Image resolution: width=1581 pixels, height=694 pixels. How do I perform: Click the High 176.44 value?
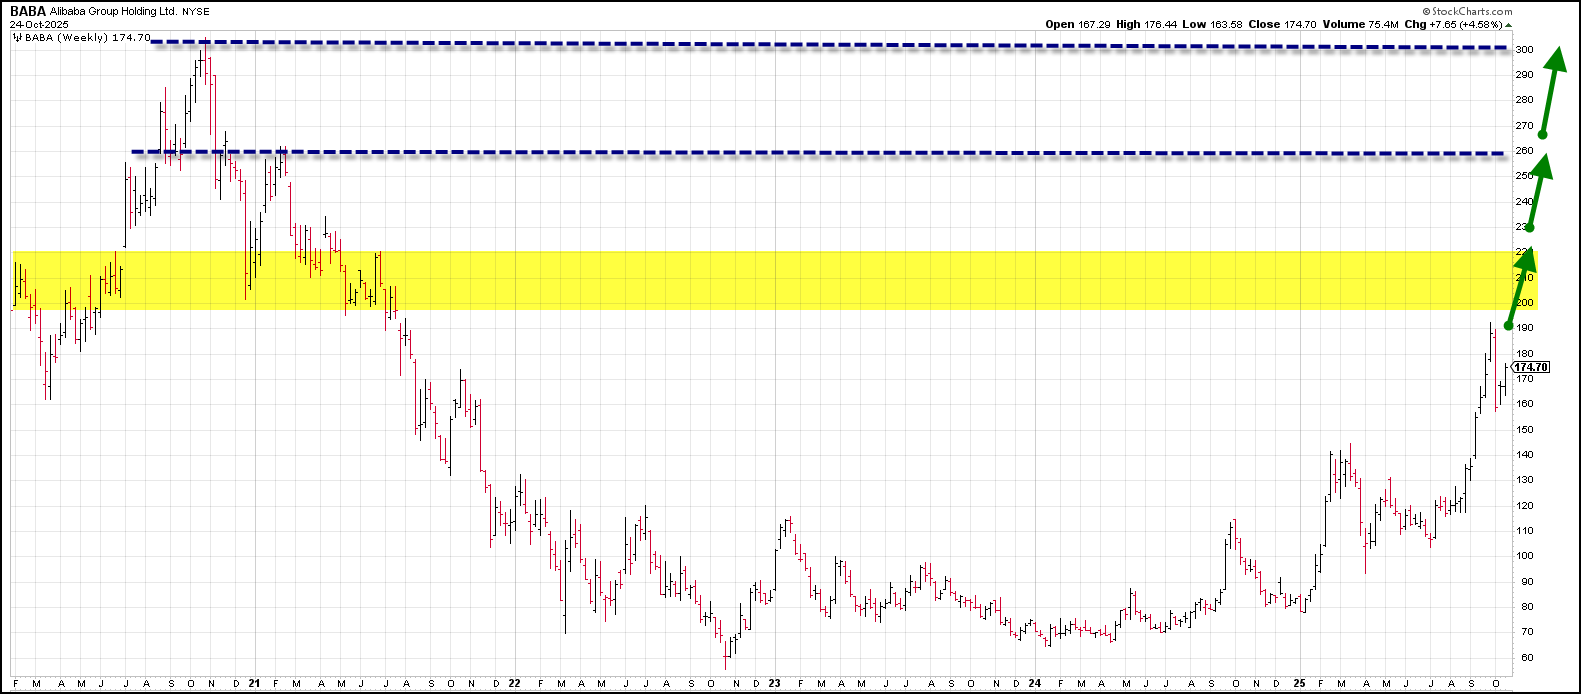(x=1146, y=24)
